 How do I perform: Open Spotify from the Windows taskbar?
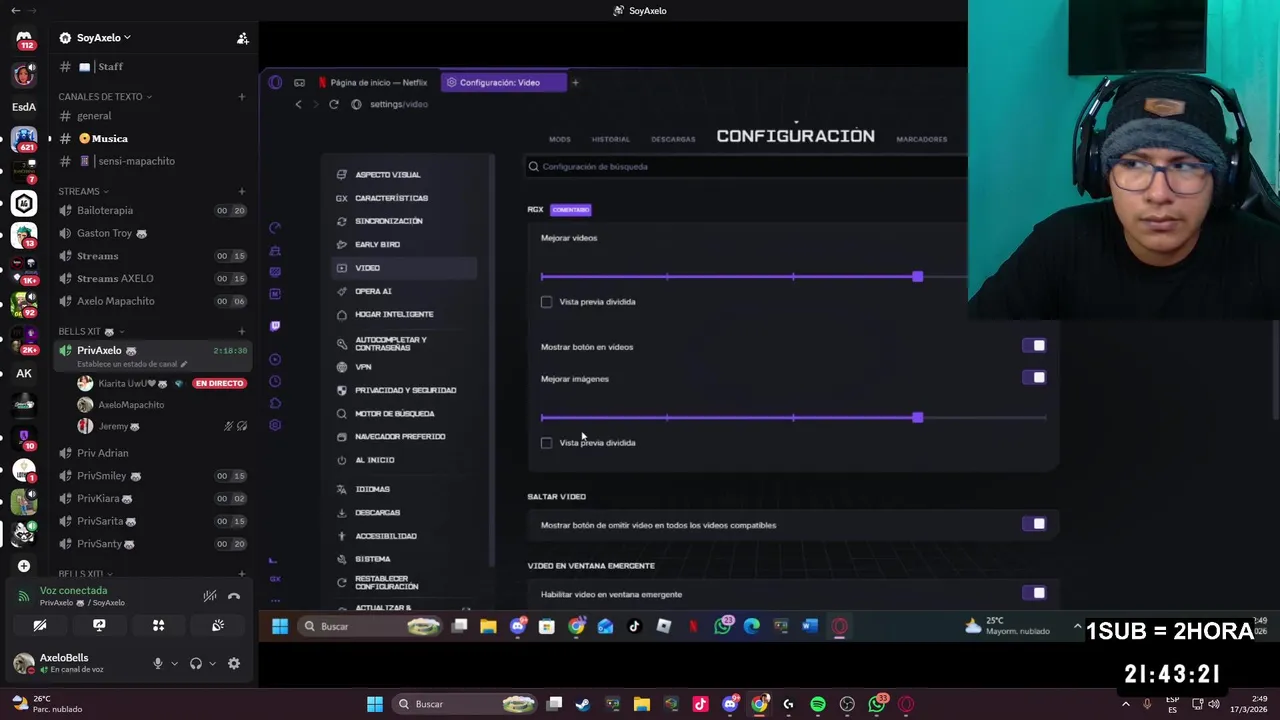tap(817, 704)
